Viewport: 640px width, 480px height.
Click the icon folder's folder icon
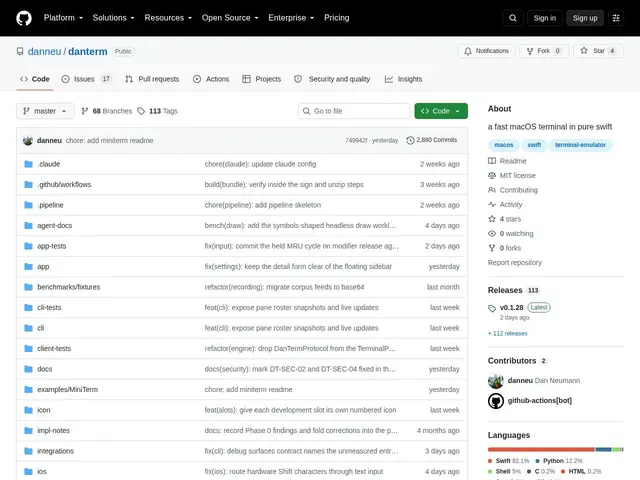tap(28, 410)
